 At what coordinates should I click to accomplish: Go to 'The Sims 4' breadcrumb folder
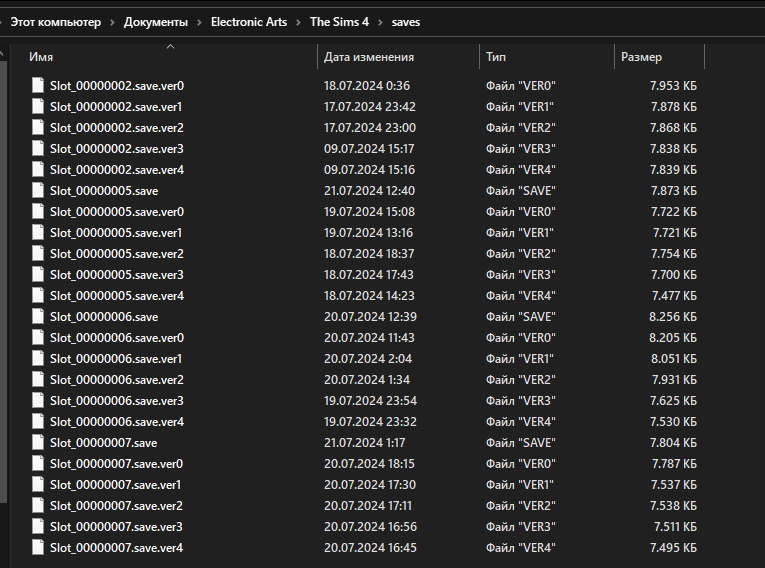pyautogui.click(x=340, y=22)
